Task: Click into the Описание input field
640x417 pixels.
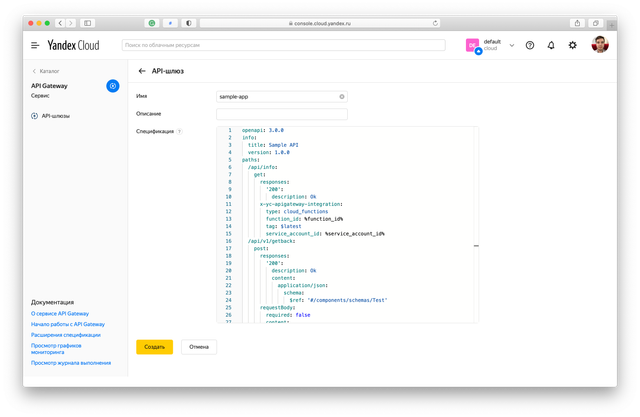Action: (x=281, y=114)
